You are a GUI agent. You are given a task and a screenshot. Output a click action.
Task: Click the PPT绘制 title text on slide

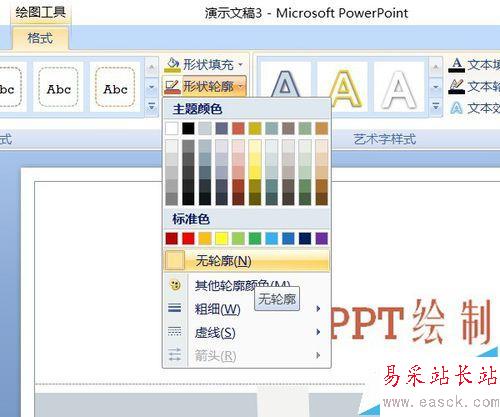tap(411, 322)
